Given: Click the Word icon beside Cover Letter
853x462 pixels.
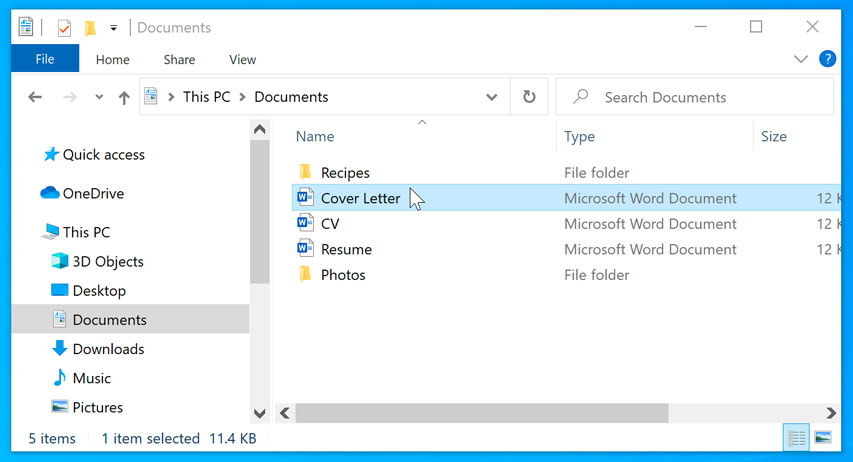Looking at the screenshot, I should coord(305,197).
